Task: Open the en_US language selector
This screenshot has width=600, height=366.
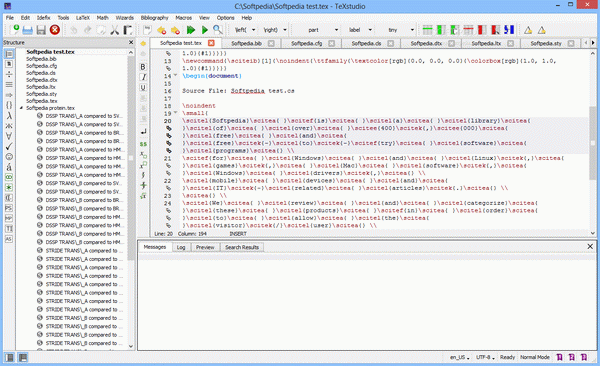Action: (x=460, y=357)
